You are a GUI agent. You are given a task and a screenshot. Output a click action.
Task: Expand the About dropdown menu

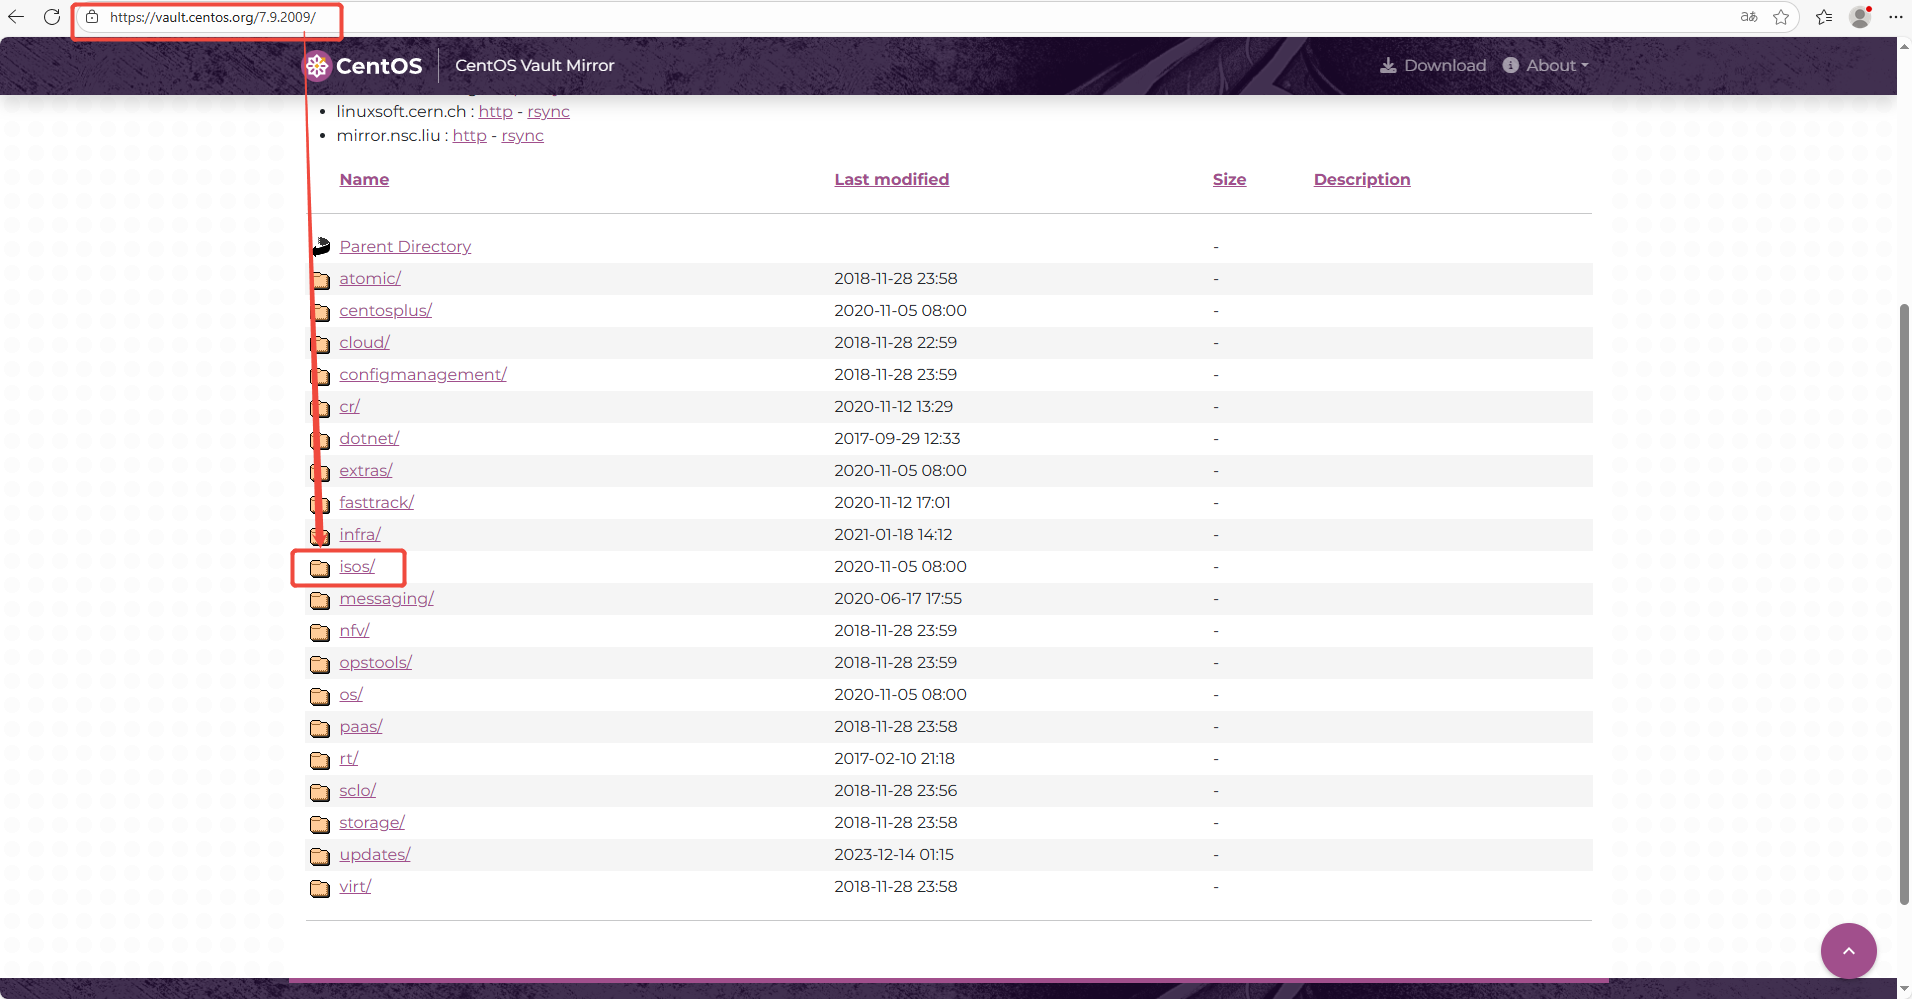click(1546, 66)
